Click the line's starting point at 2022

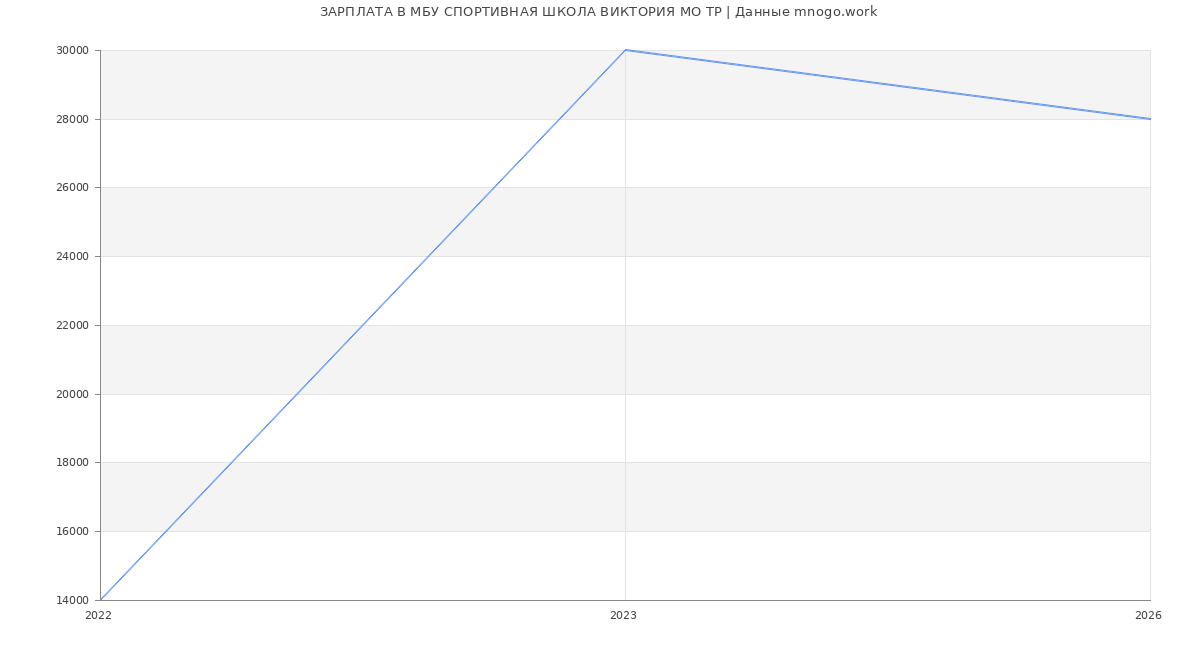pyautogui.click(x=100, y=600)
